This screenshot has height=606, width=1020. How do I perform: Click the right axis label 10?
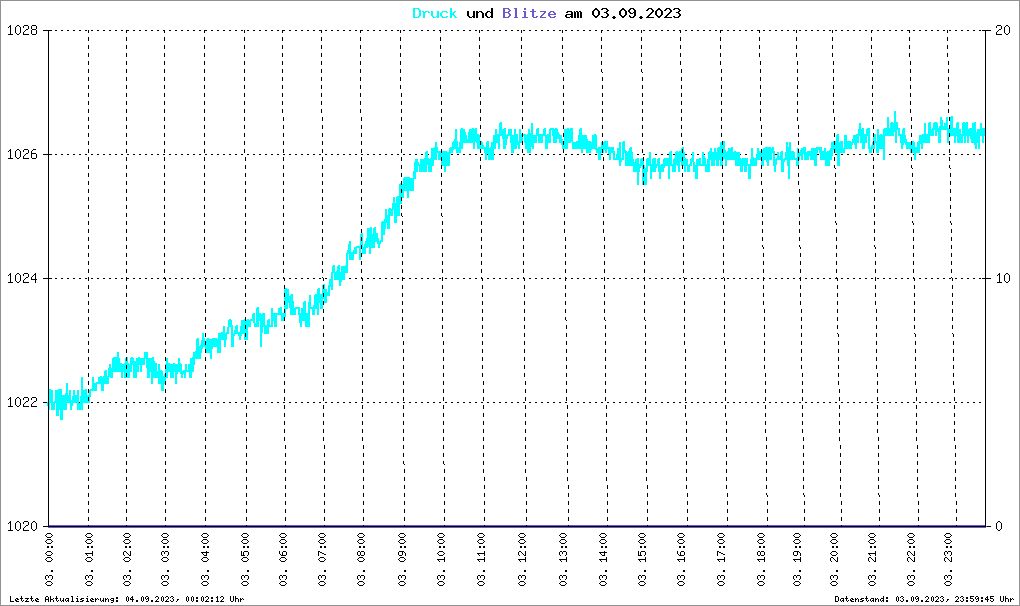click(1003, 278)
